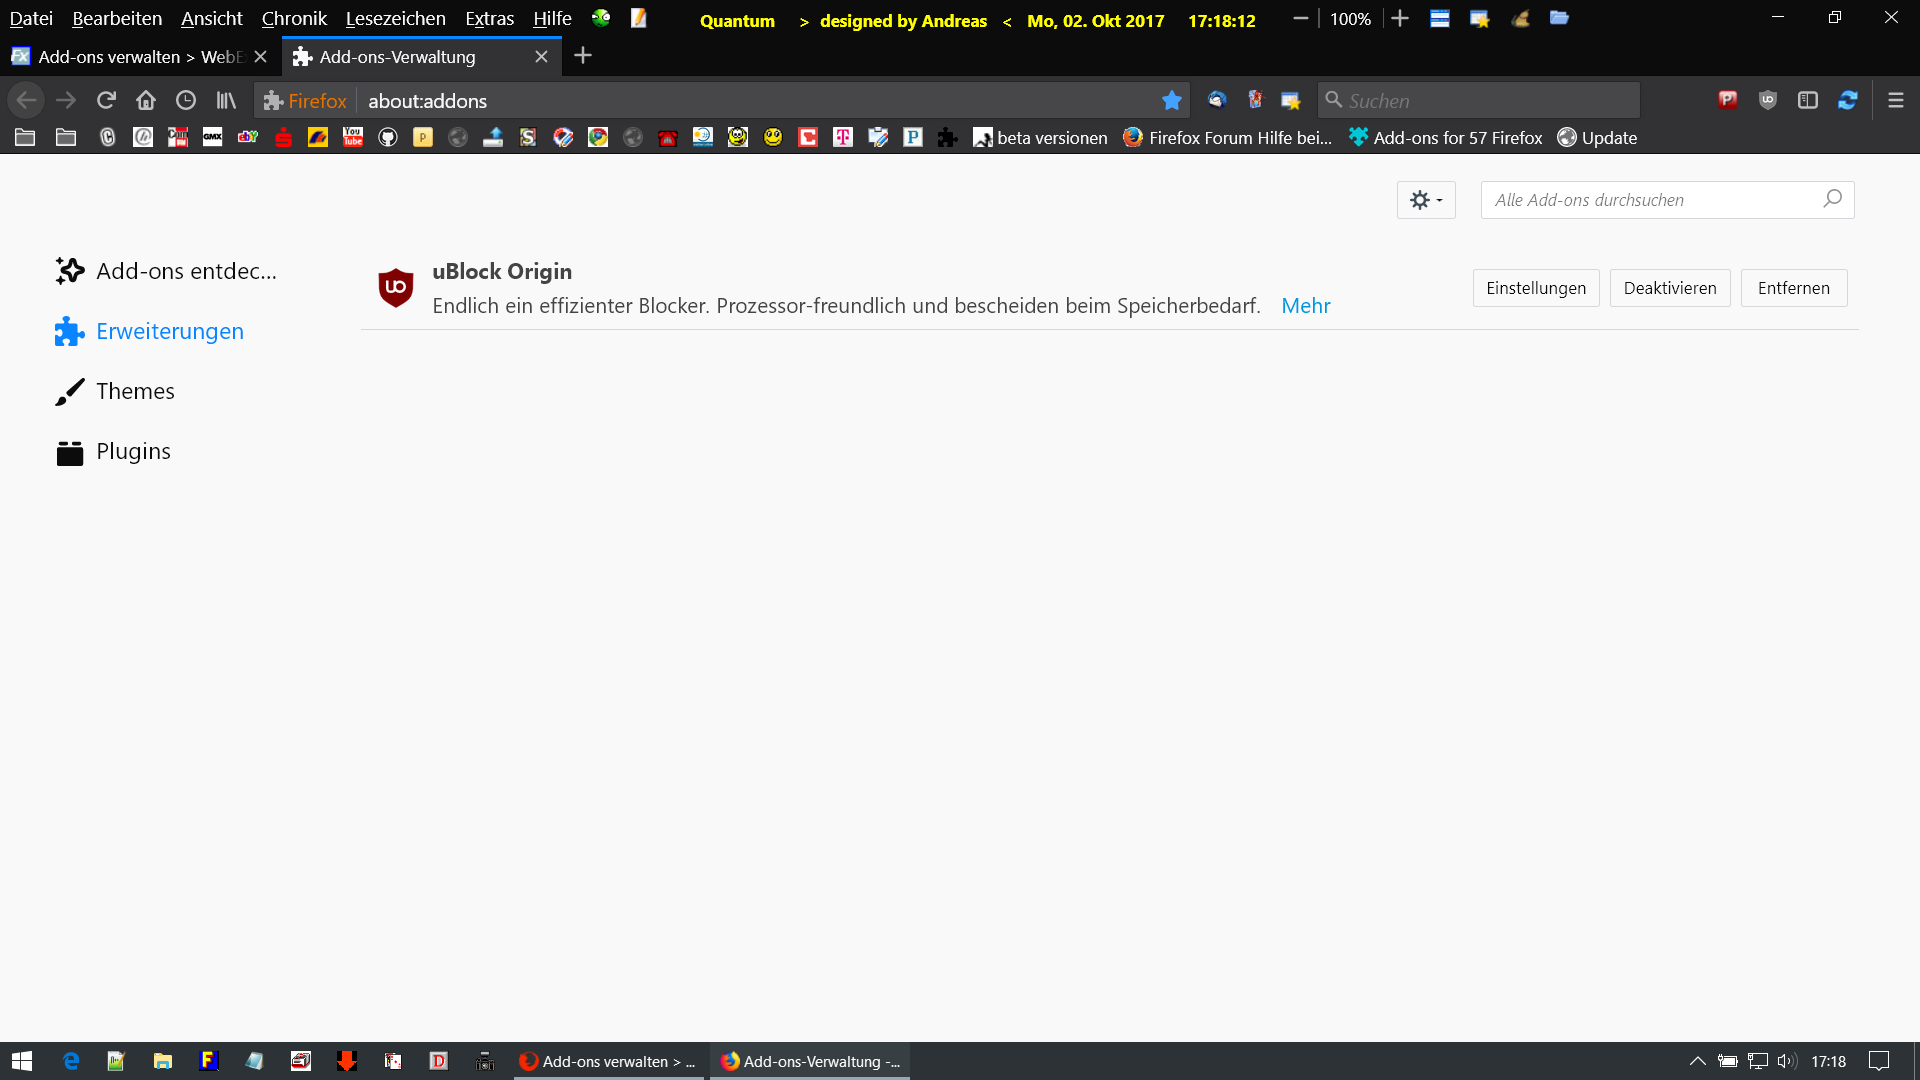
Task: Click the uBlock Origin toolbar shield icon
Action: [1768, 100]
